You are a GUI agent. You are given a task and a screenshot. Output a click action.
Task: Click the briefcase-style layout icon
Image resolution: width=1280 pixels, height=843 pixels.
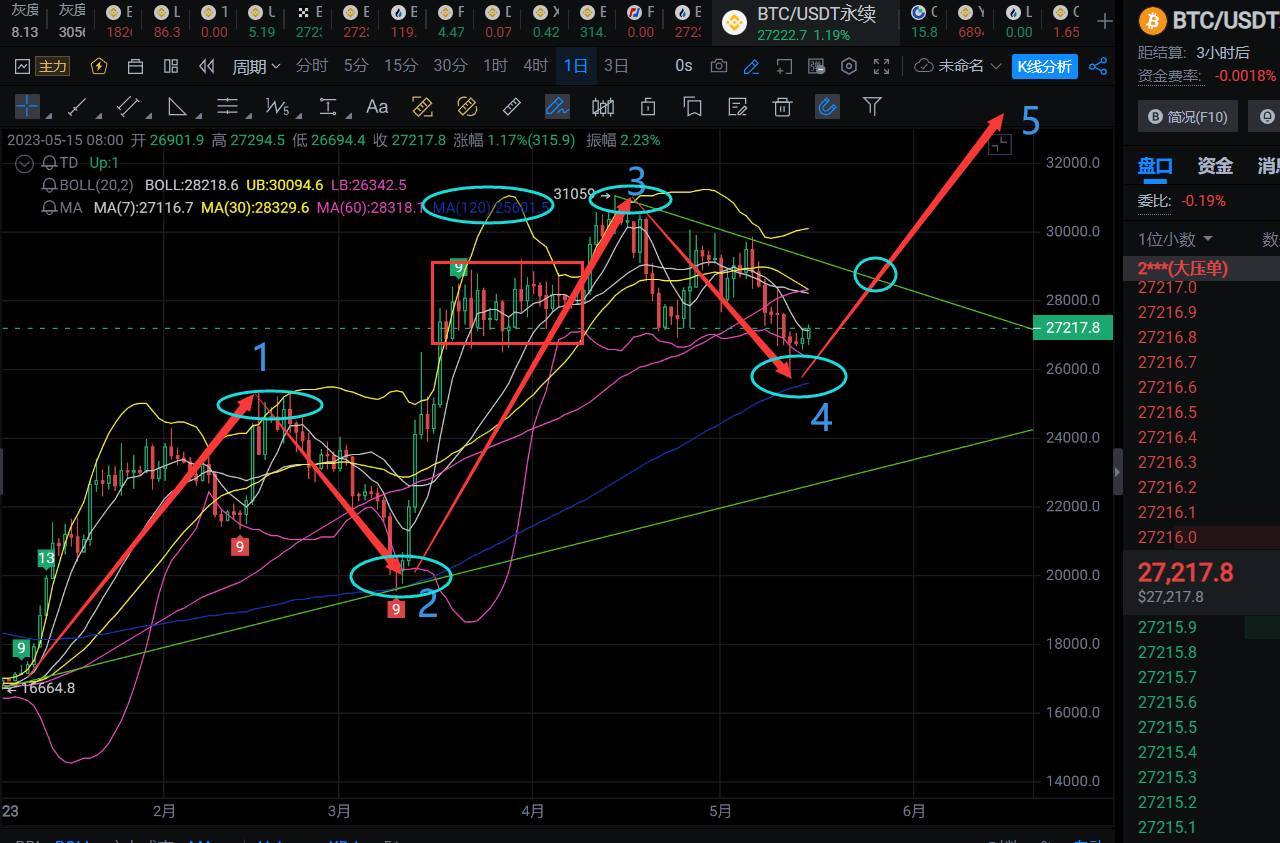point(135,66)
